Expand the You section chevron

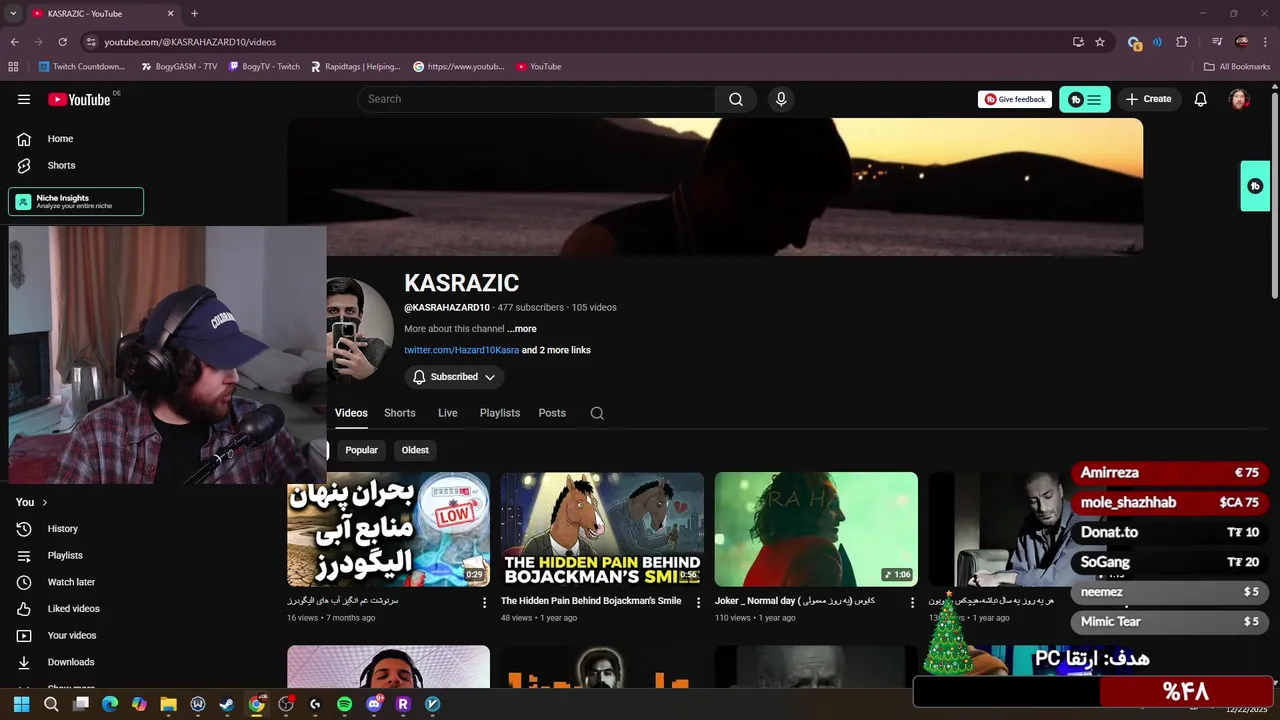44,502
